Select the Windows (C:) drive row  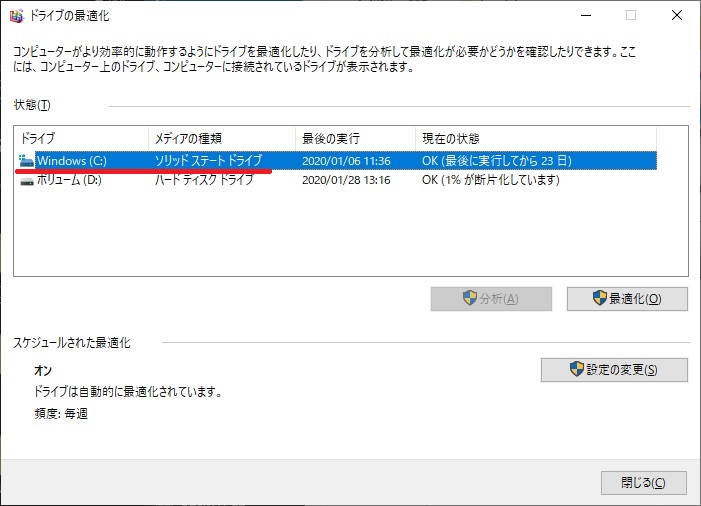coord(336,161)
